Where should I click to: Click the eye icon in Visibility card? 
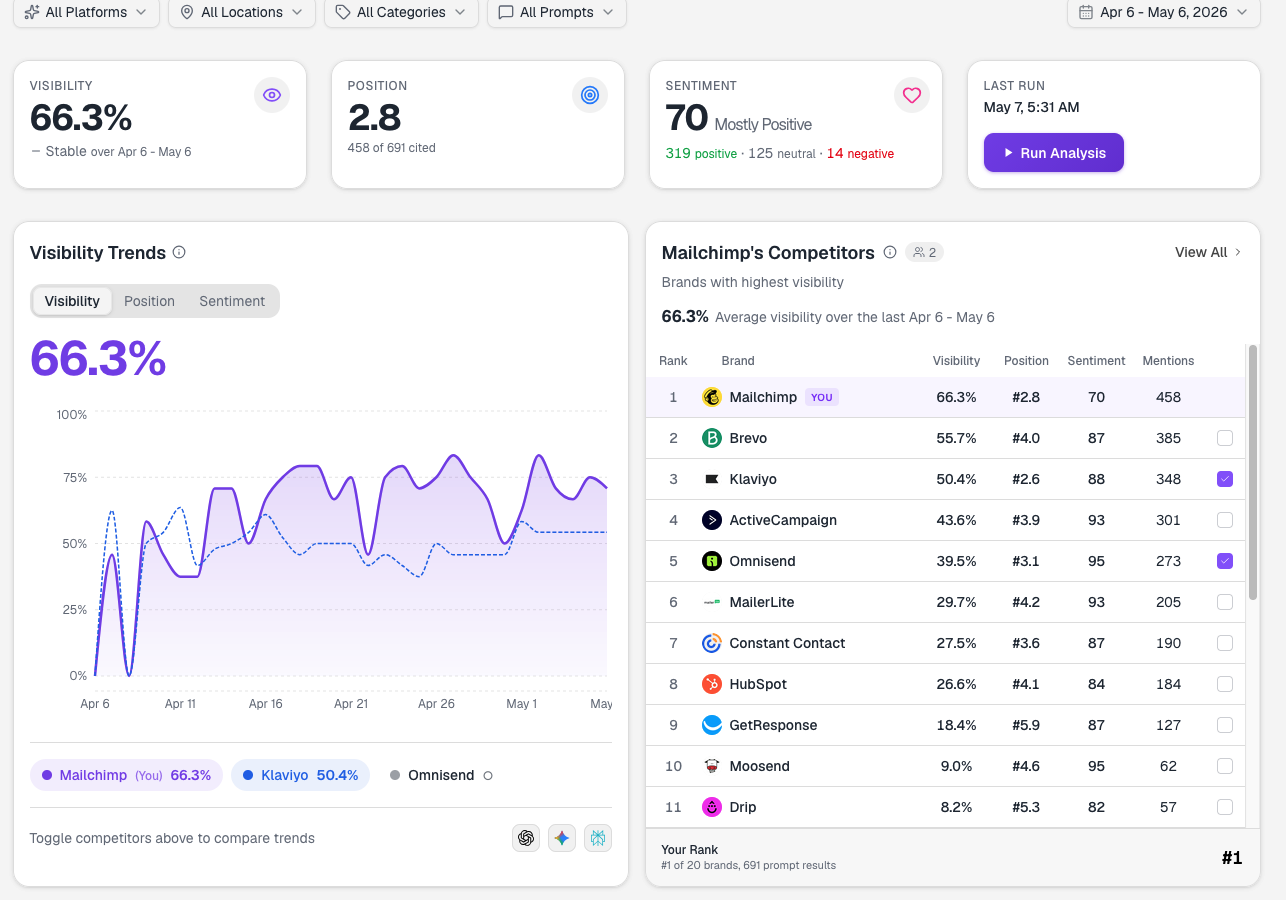pos(272,95)
